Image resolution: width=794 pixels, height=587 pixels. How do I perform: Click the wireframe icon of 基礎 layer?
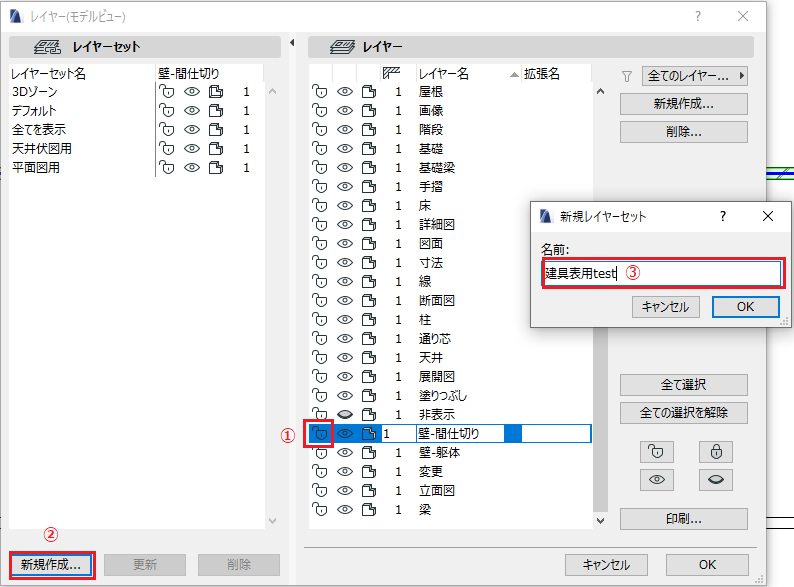(369, 148)
